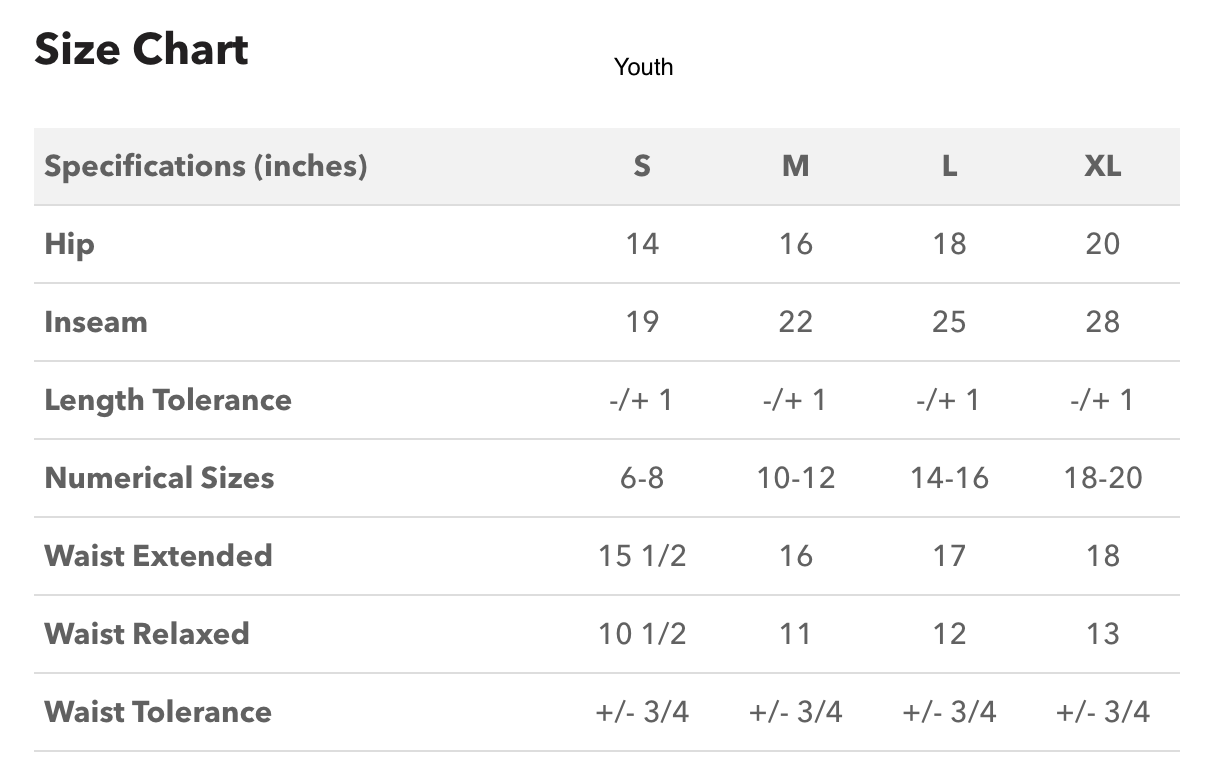Select the Specifications (inches) column header
This screenshot has width=1210, height=768.
tap(206, 166)
